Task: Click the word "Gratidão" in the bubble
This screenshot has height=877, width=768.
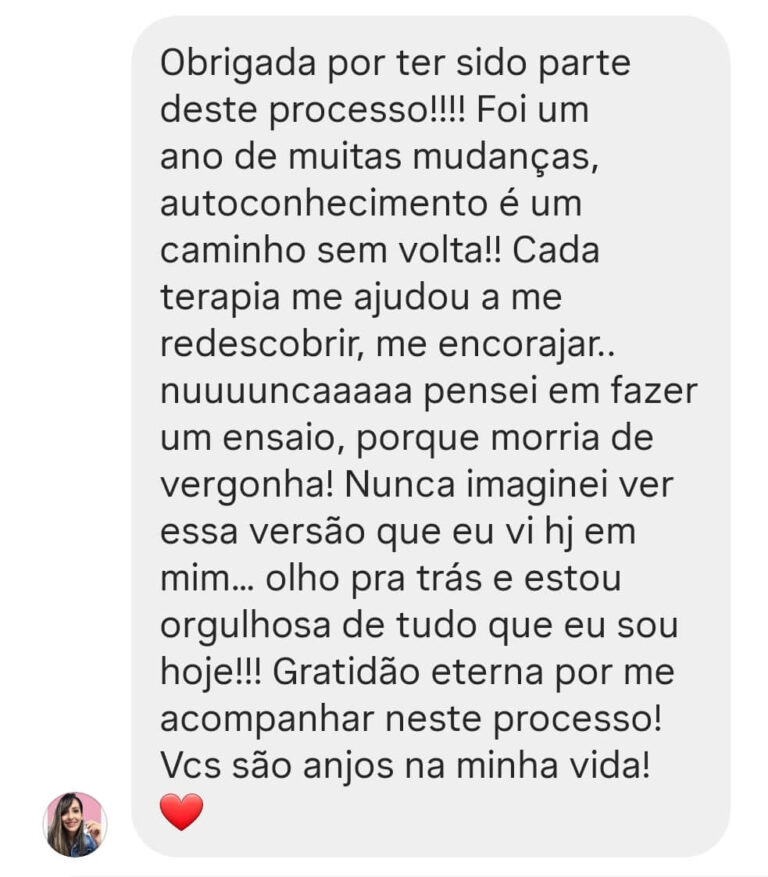Action: click(x=346, y=672)
